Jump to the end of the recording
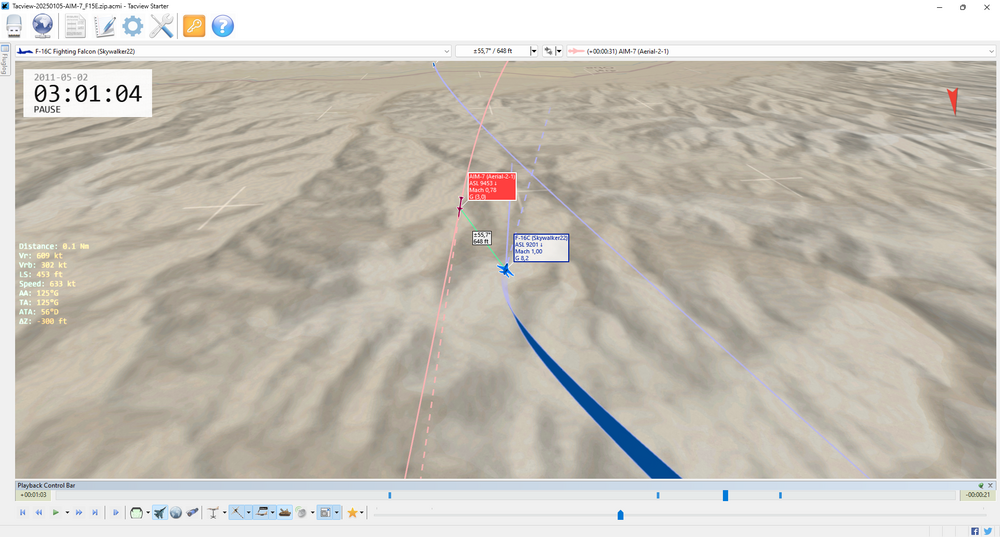The image size is (1000, 537). [x=95, y=512]
